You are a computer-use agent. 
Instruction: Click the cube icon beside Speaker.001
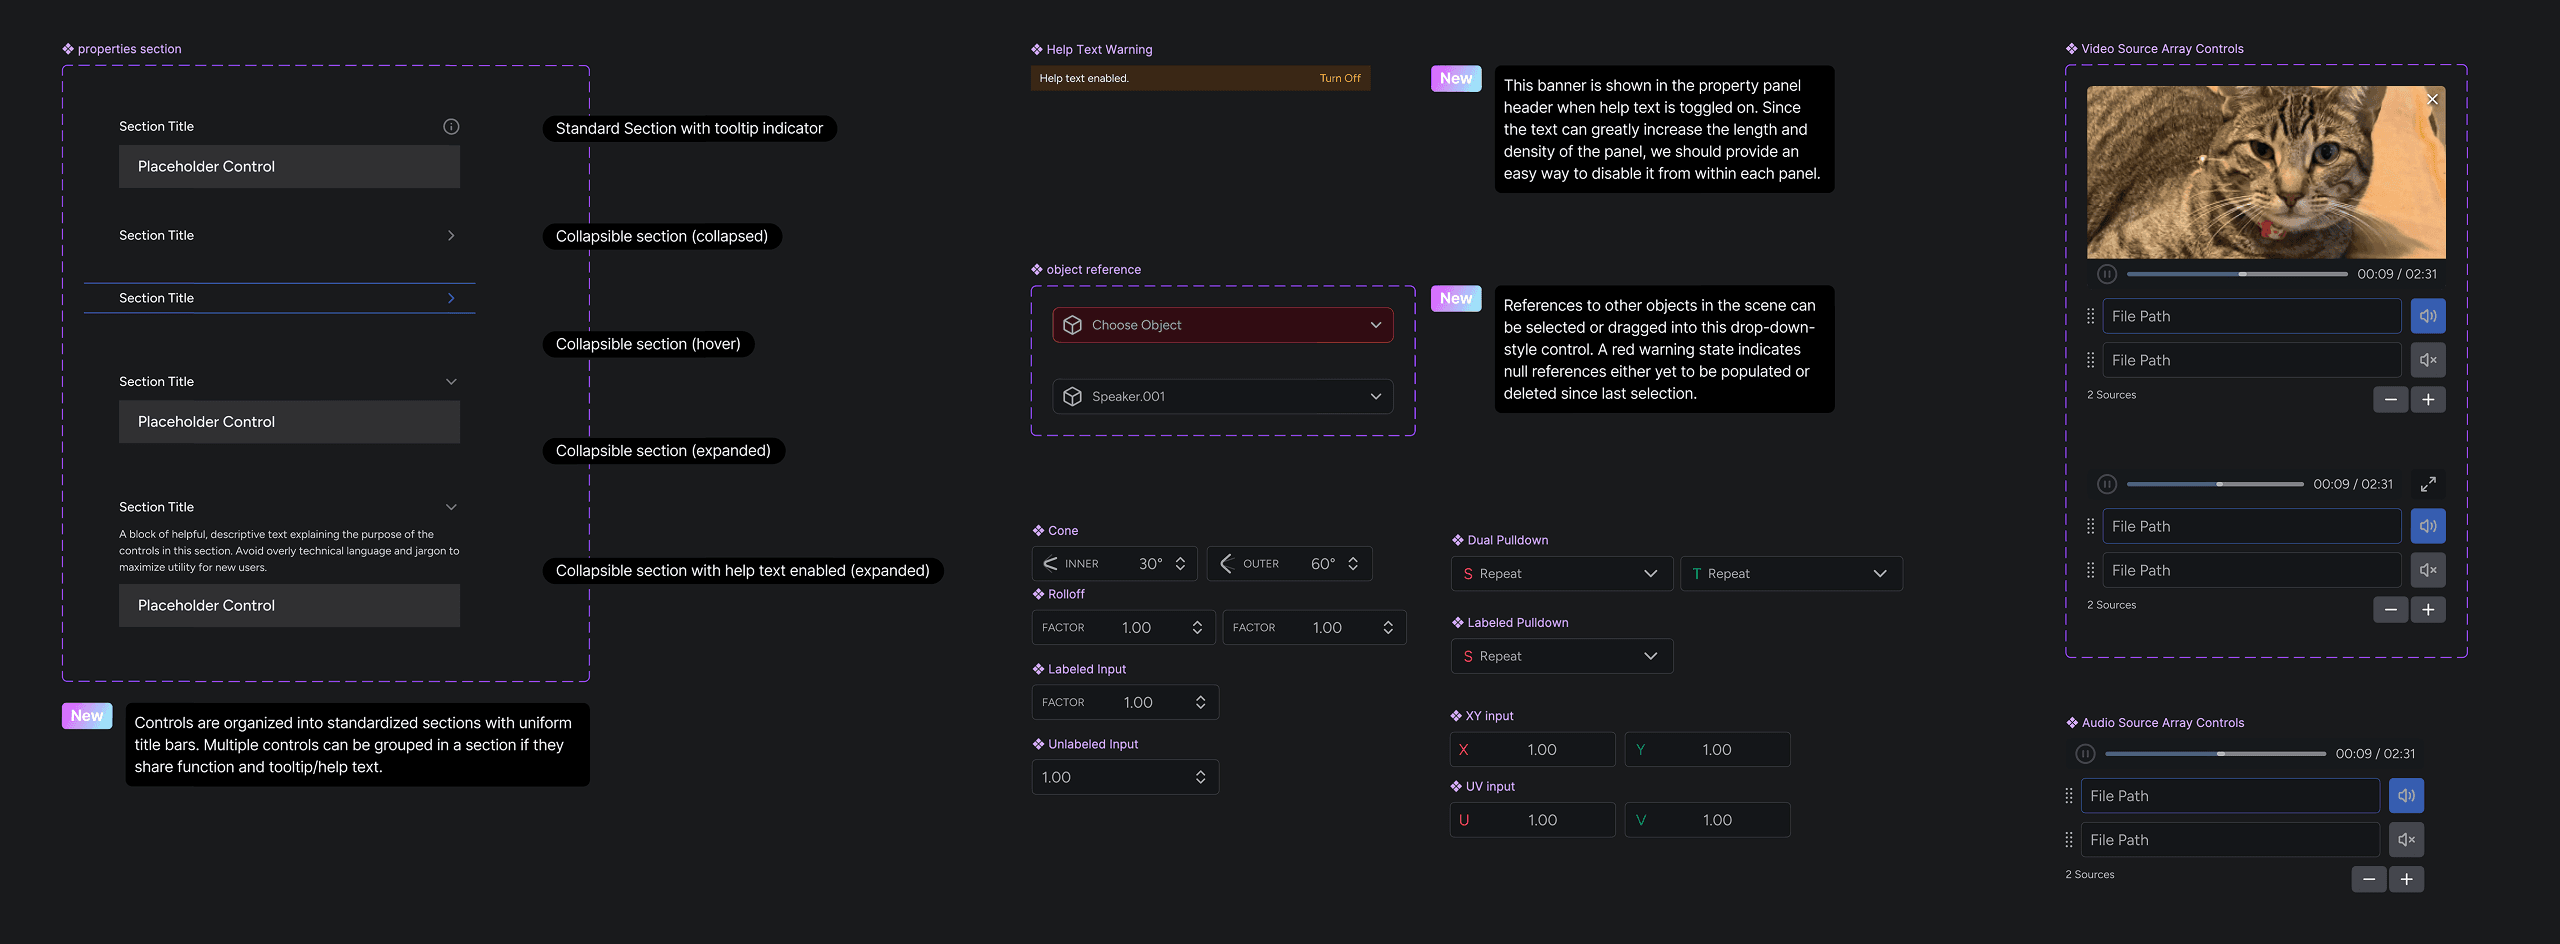1072,396
